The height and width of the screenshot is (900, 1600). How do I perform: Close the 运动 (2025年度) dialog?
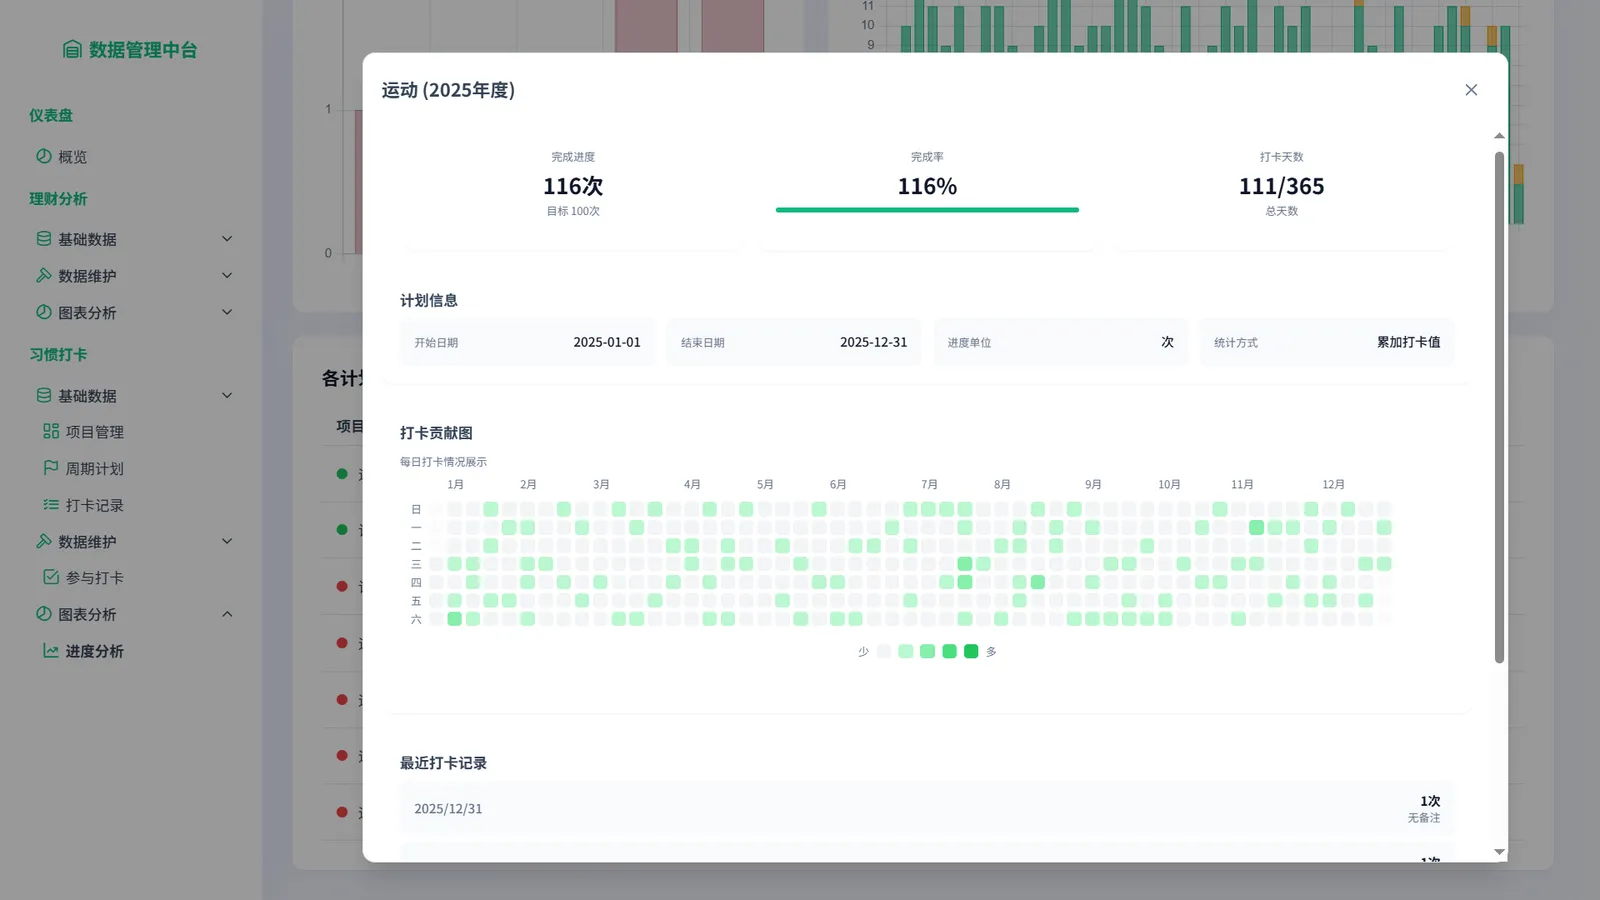(1471, 90)
